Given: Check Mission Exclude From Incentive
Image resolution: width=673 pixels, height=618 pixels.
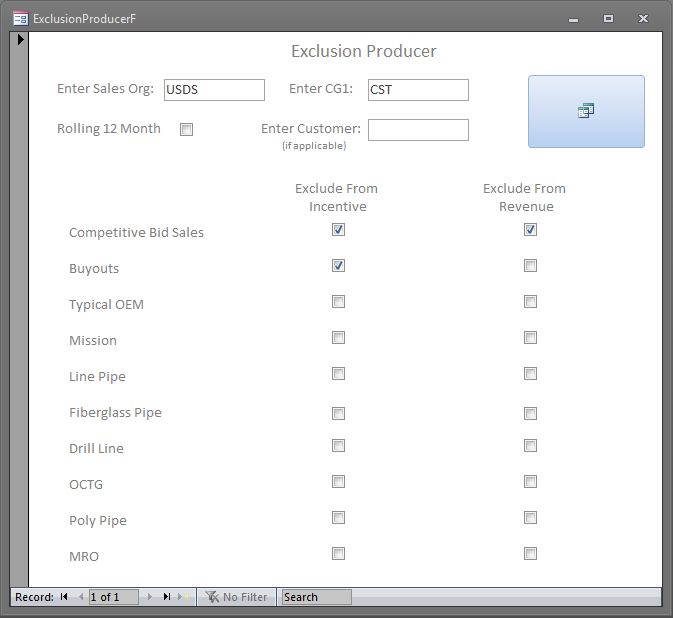Looking at the screenshot, I should 338,338.
